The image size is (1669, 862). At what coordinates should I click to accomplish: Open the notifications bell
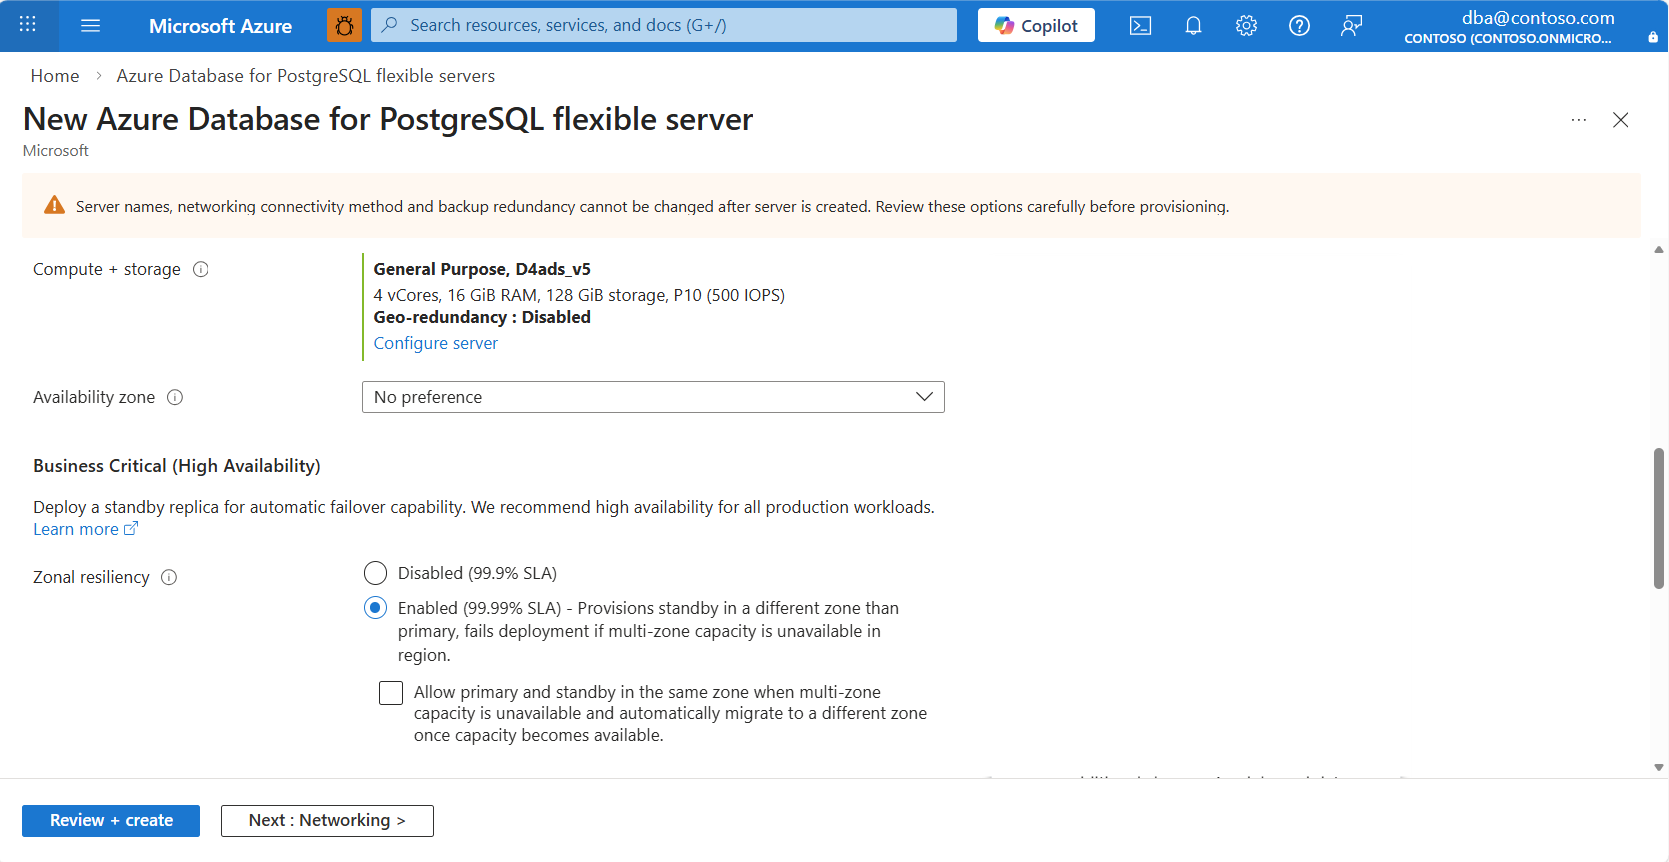coord(1193,26)
